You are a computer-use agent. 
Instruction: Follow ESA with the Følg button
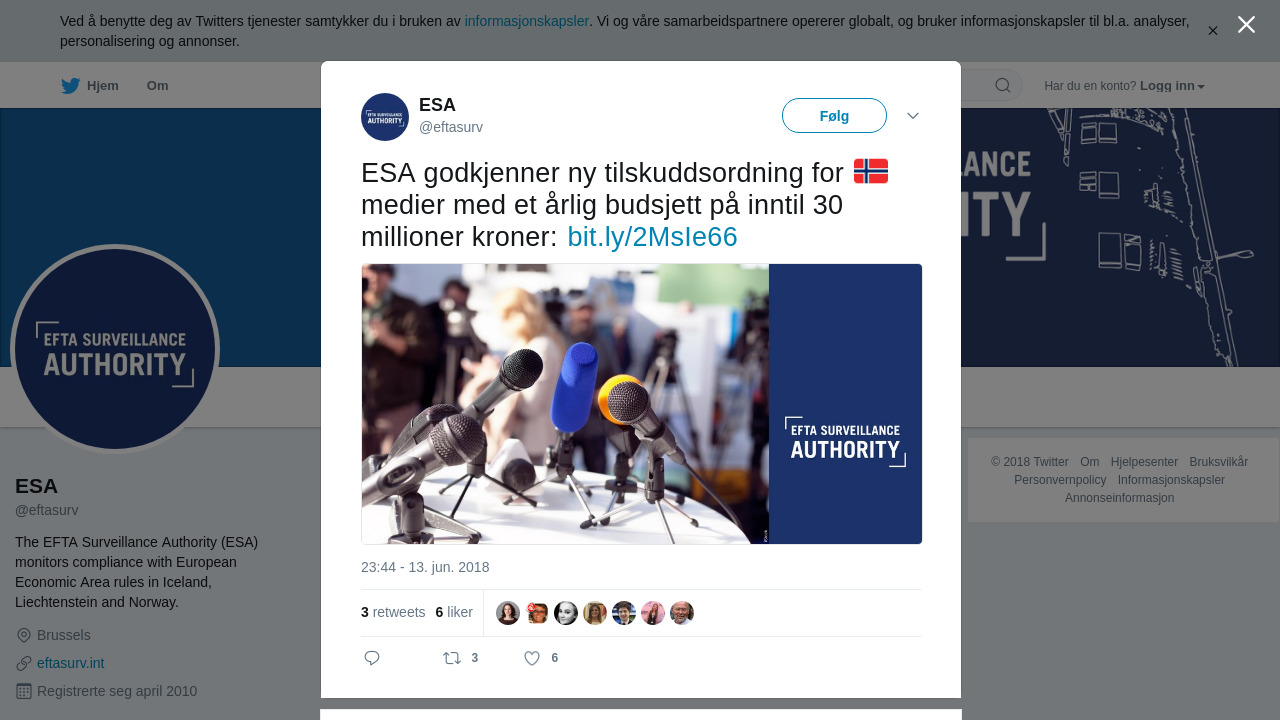[834, 116]
